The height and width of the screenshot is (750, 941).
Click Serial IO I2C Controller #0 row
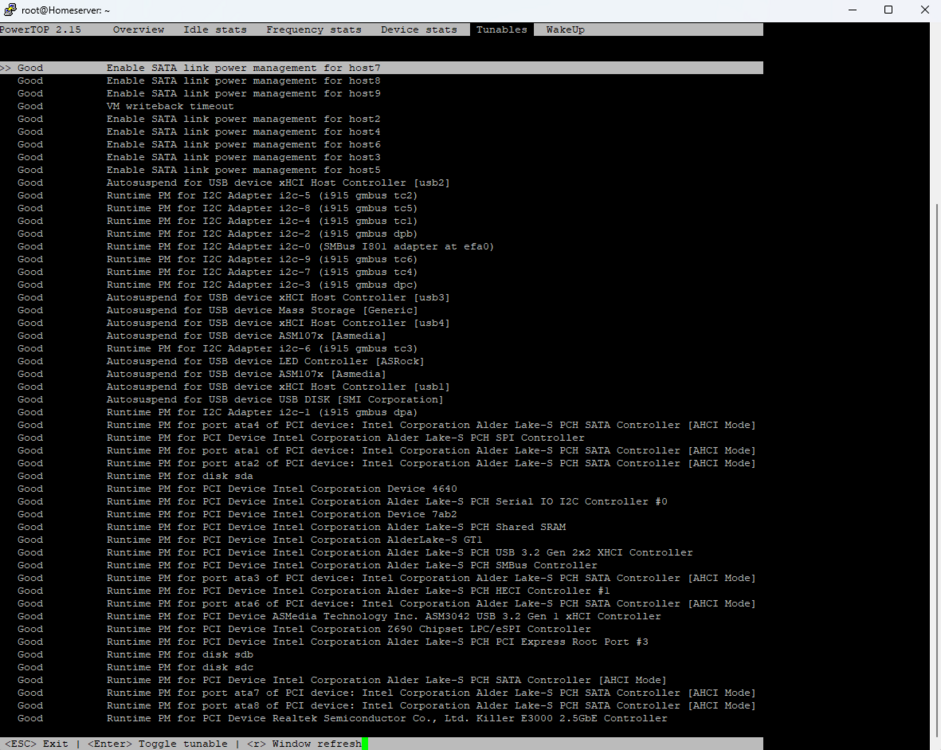(342, 502)
